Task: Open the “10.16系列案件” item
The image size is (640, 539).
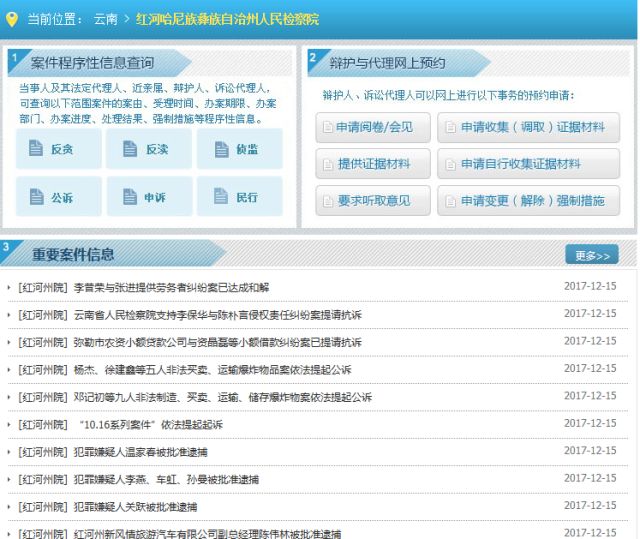Action: [x=151, y=425]
